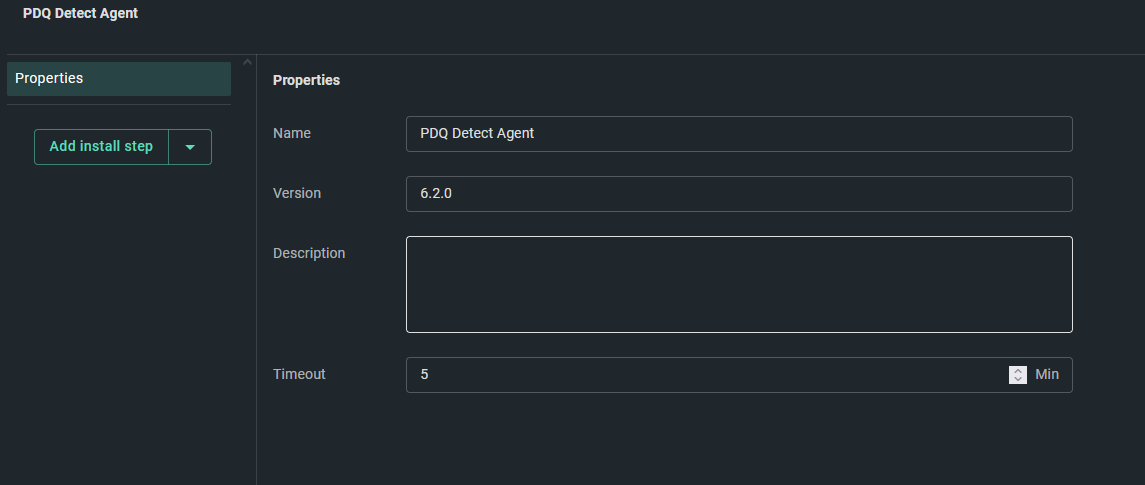Image resolution: width=1145 pixels, height=485 pixels.
Task: Decrease Timeout with the down stepper arrow
Action: (1018, 379)
